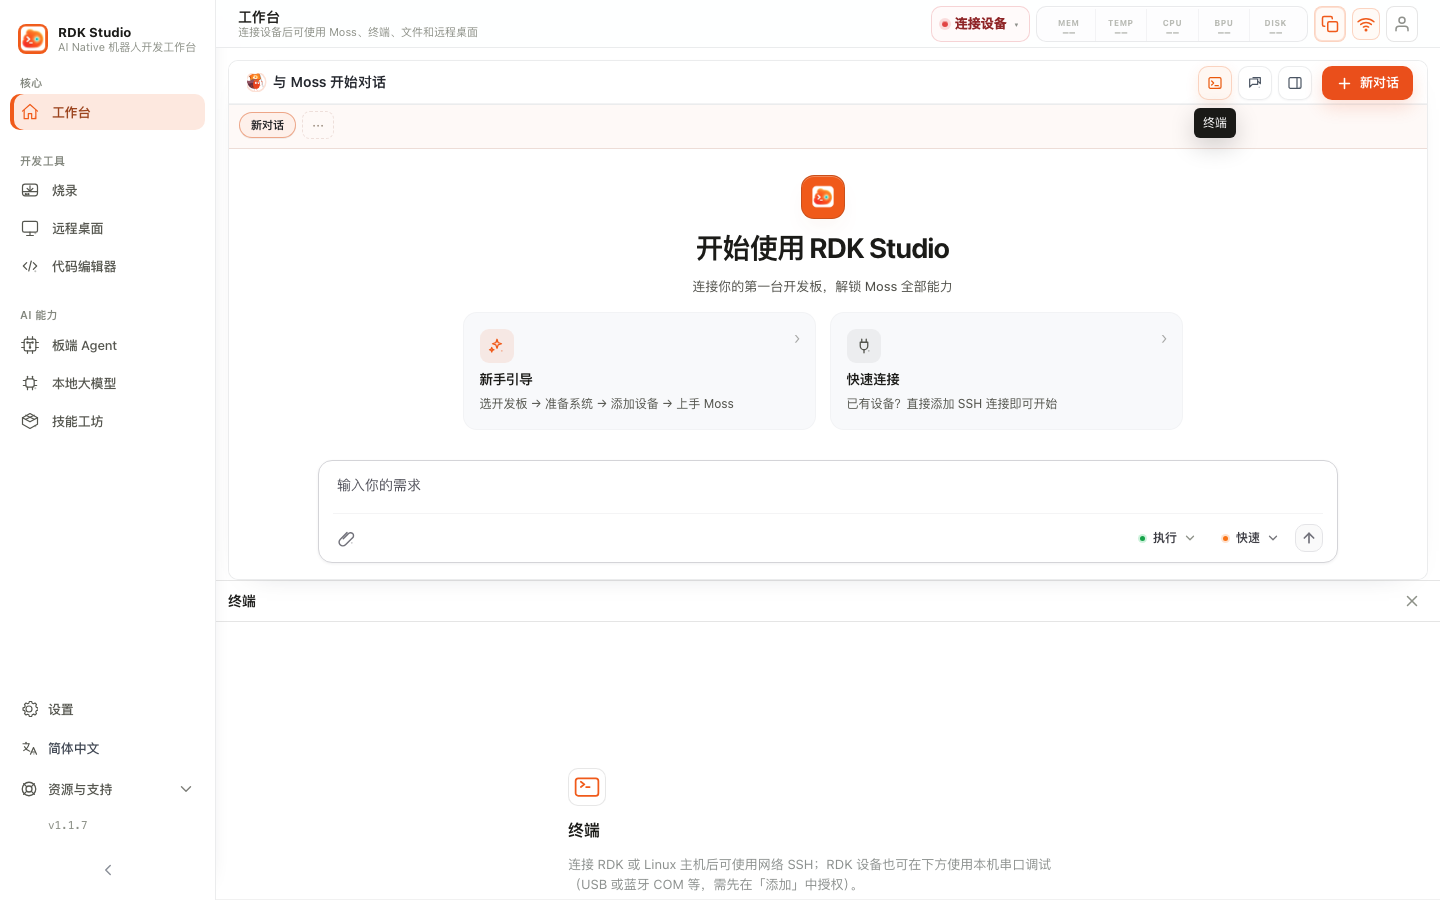Open the user account icon
Image resolution: width=1440 pixels, height=900 pixels.
tap(1402, 24)
